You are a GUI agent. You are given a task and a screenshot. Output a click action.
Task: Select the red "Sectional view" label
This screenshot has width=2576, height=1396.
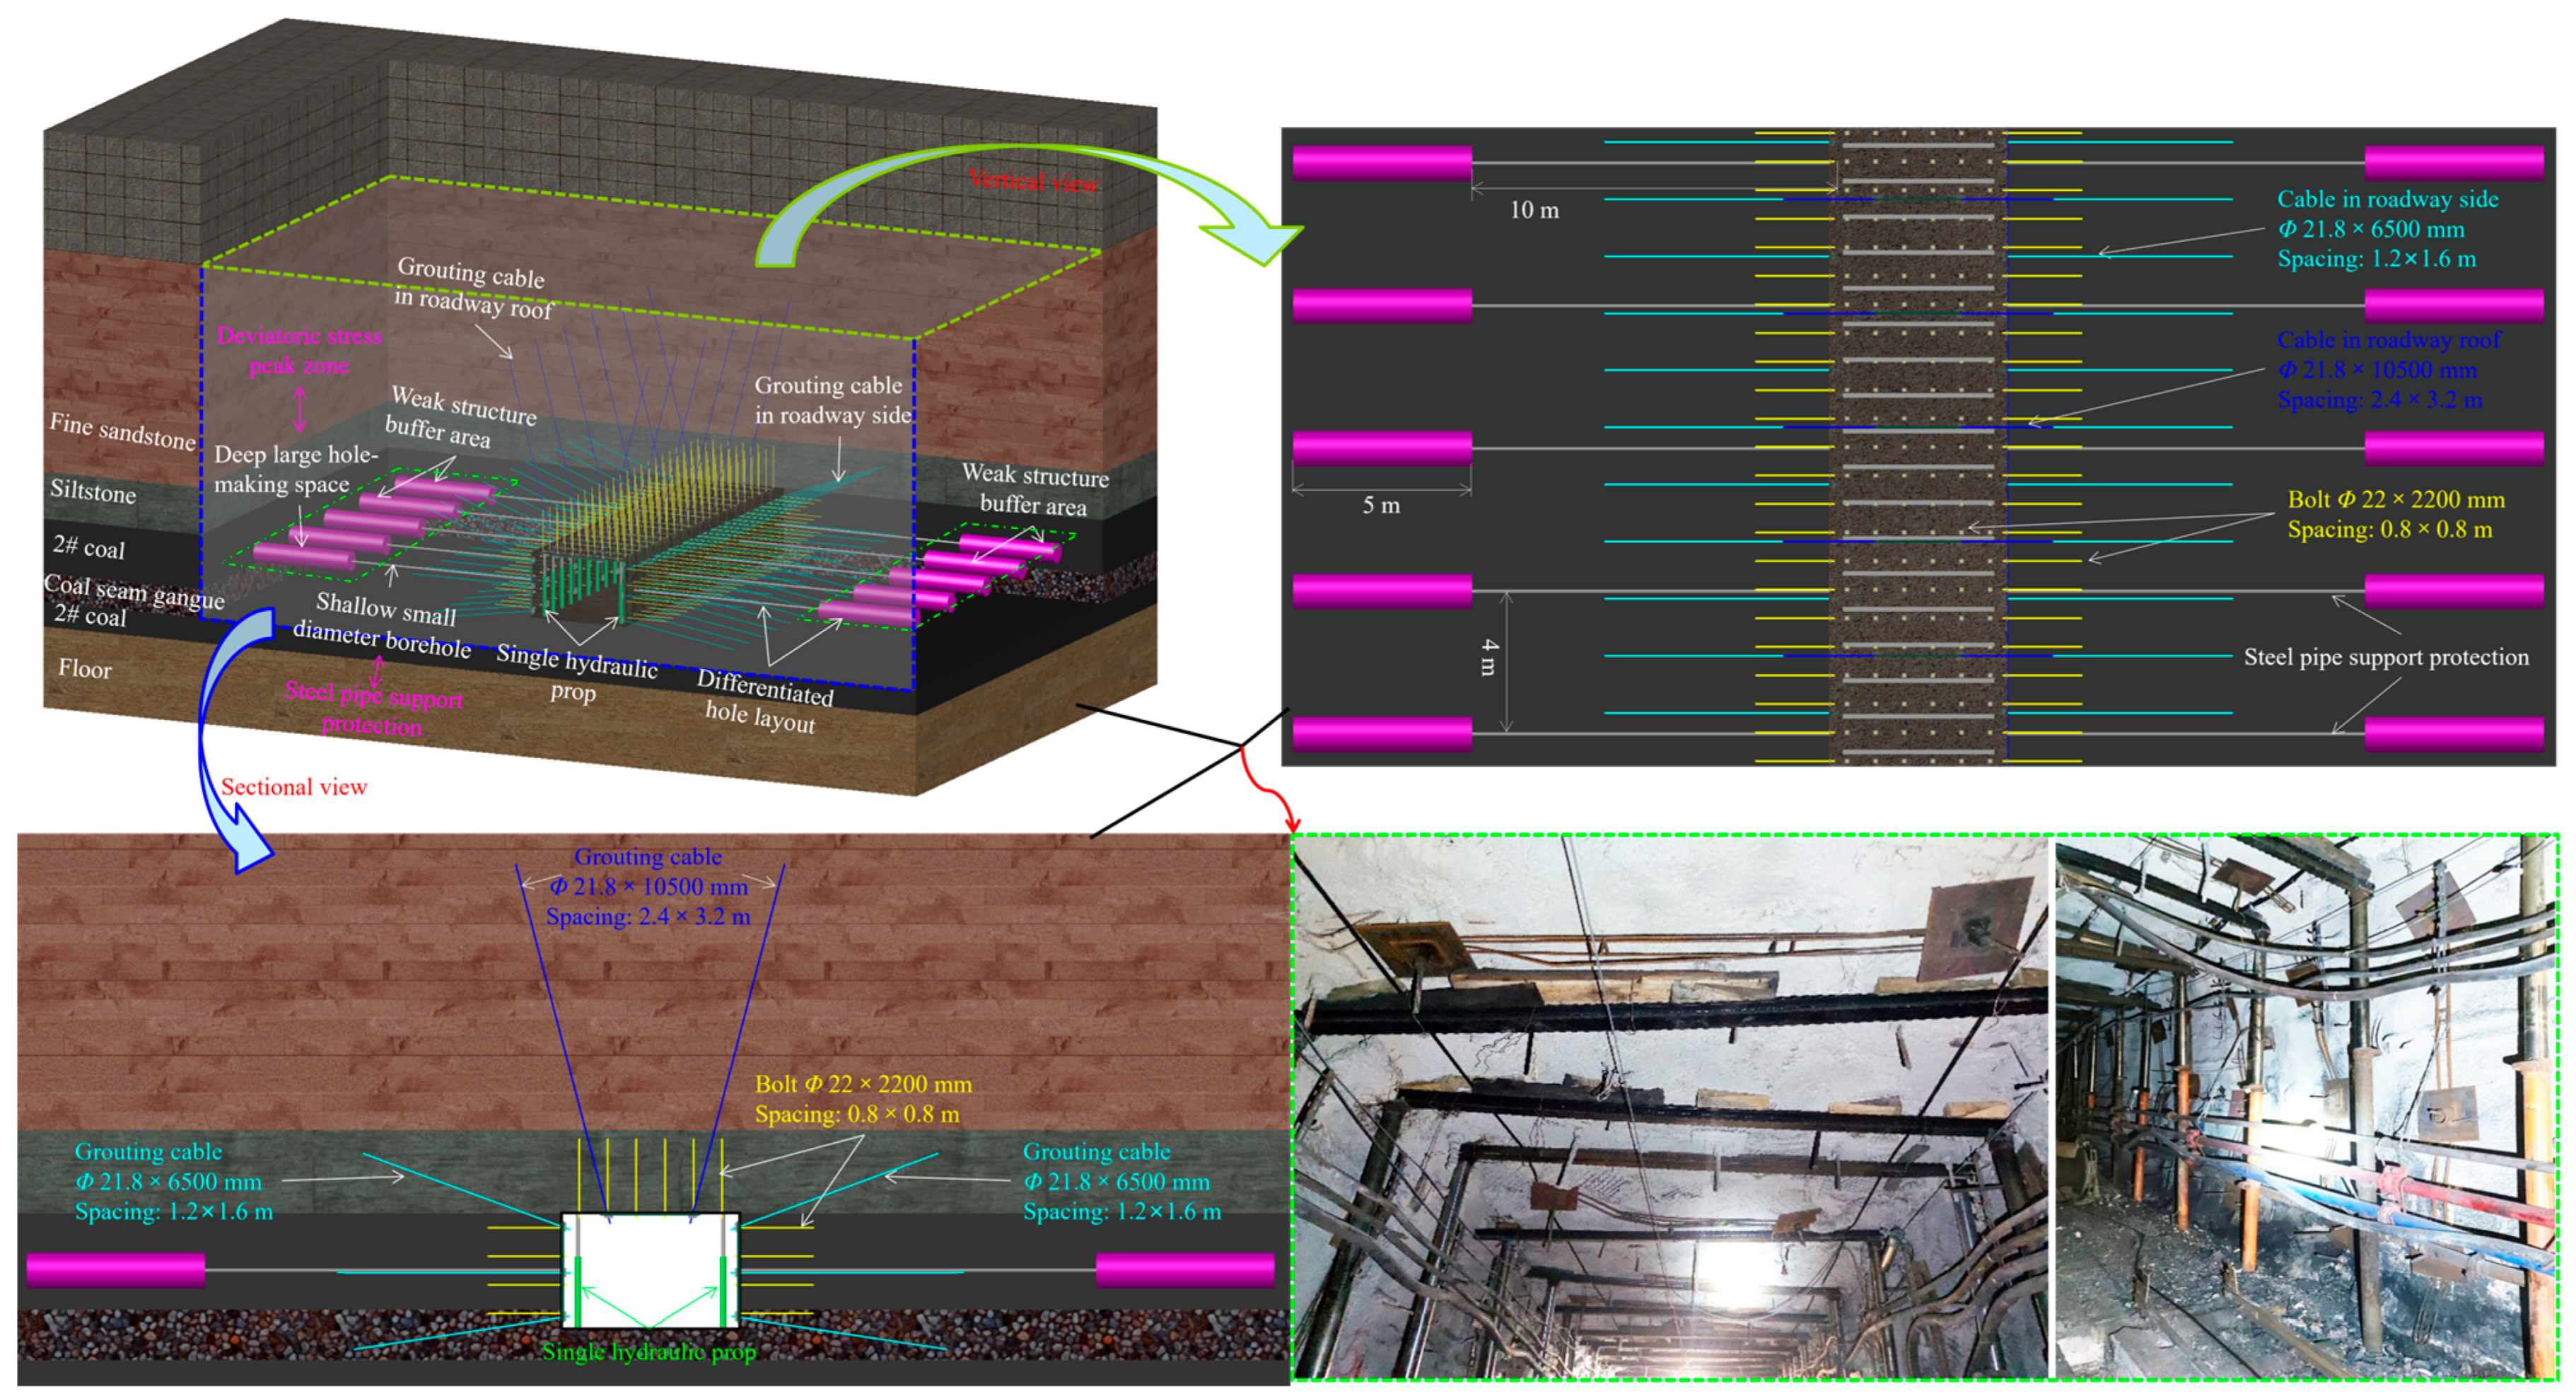[x=294, y=787]
